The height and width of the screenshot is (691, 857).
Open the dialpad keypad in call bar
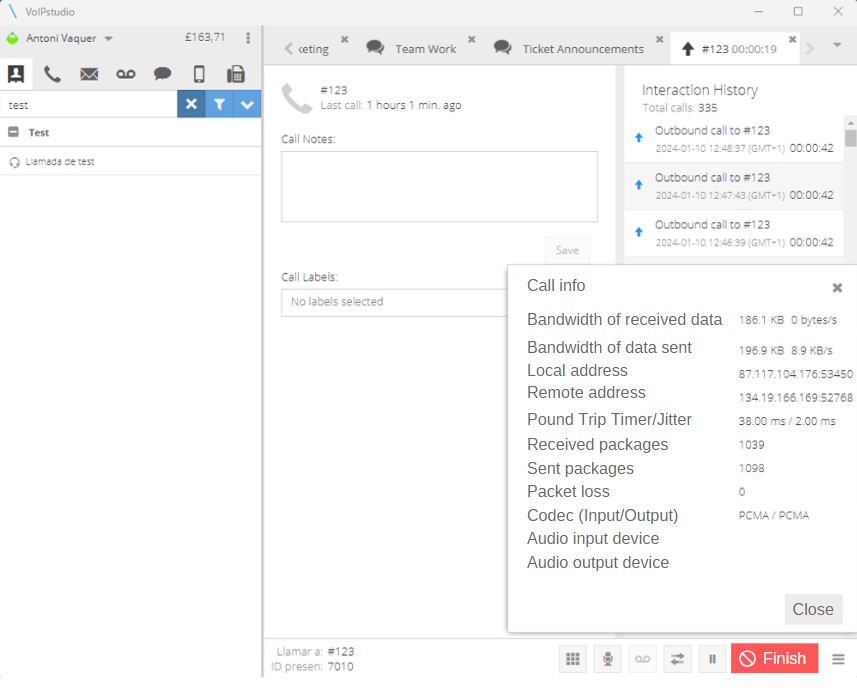pyautogui.click(x=573, y=658)
